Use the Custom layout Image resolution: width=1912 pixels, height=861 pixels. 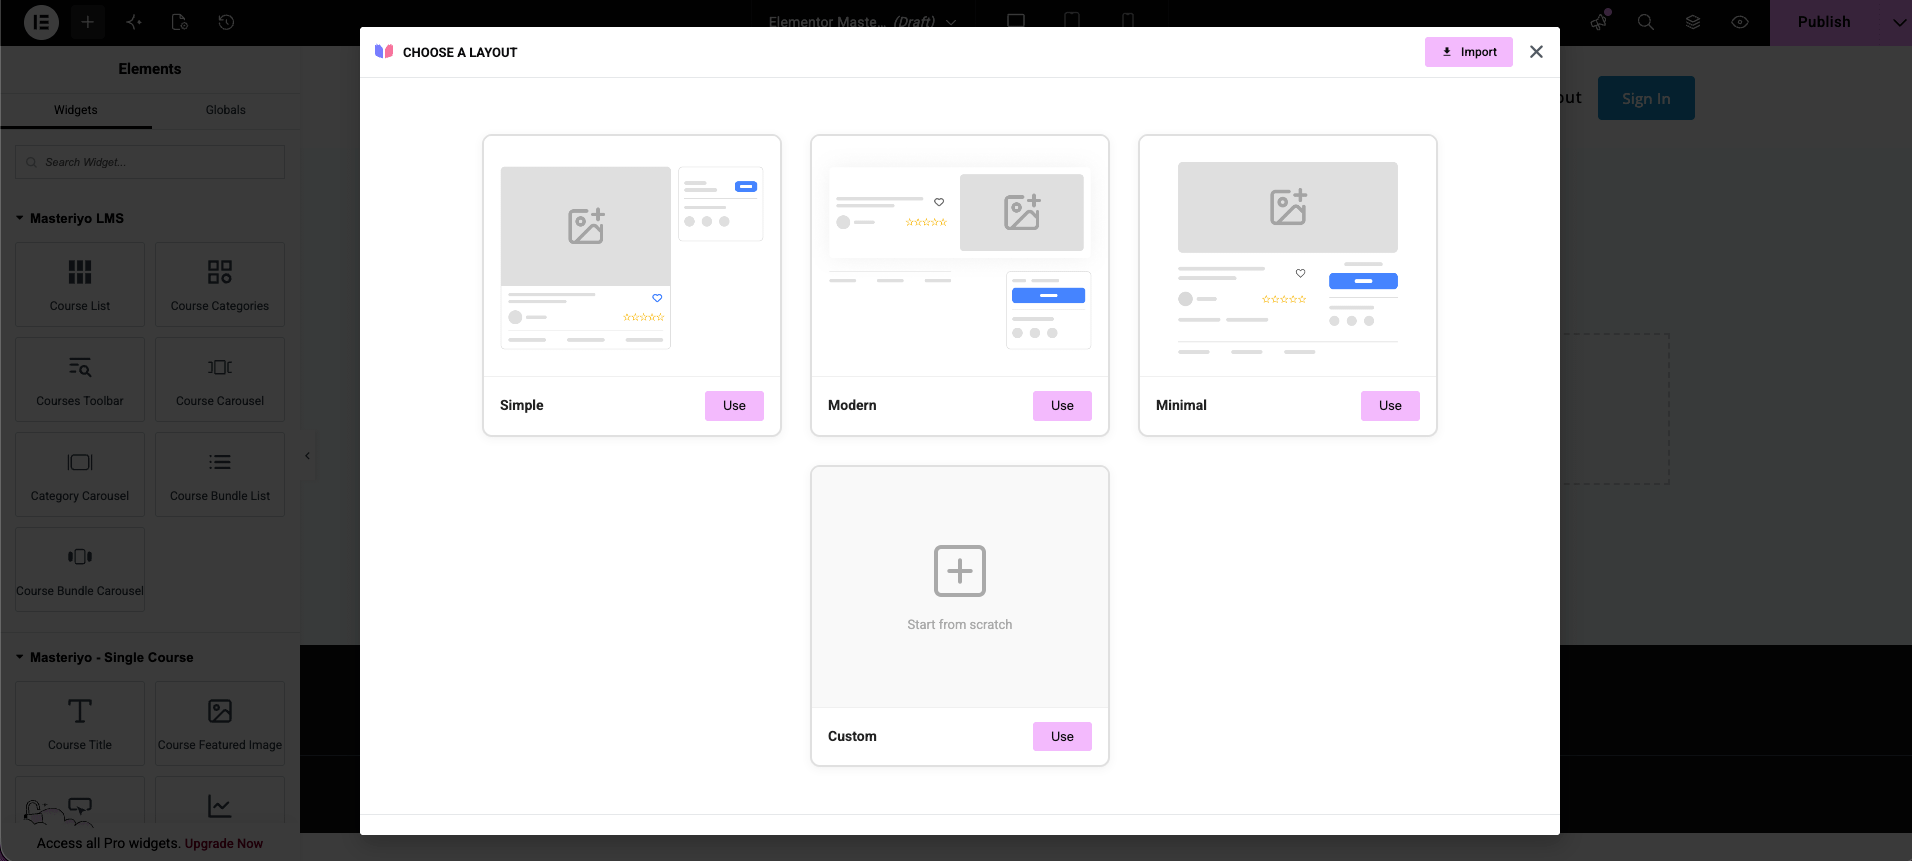point(1062,737)
